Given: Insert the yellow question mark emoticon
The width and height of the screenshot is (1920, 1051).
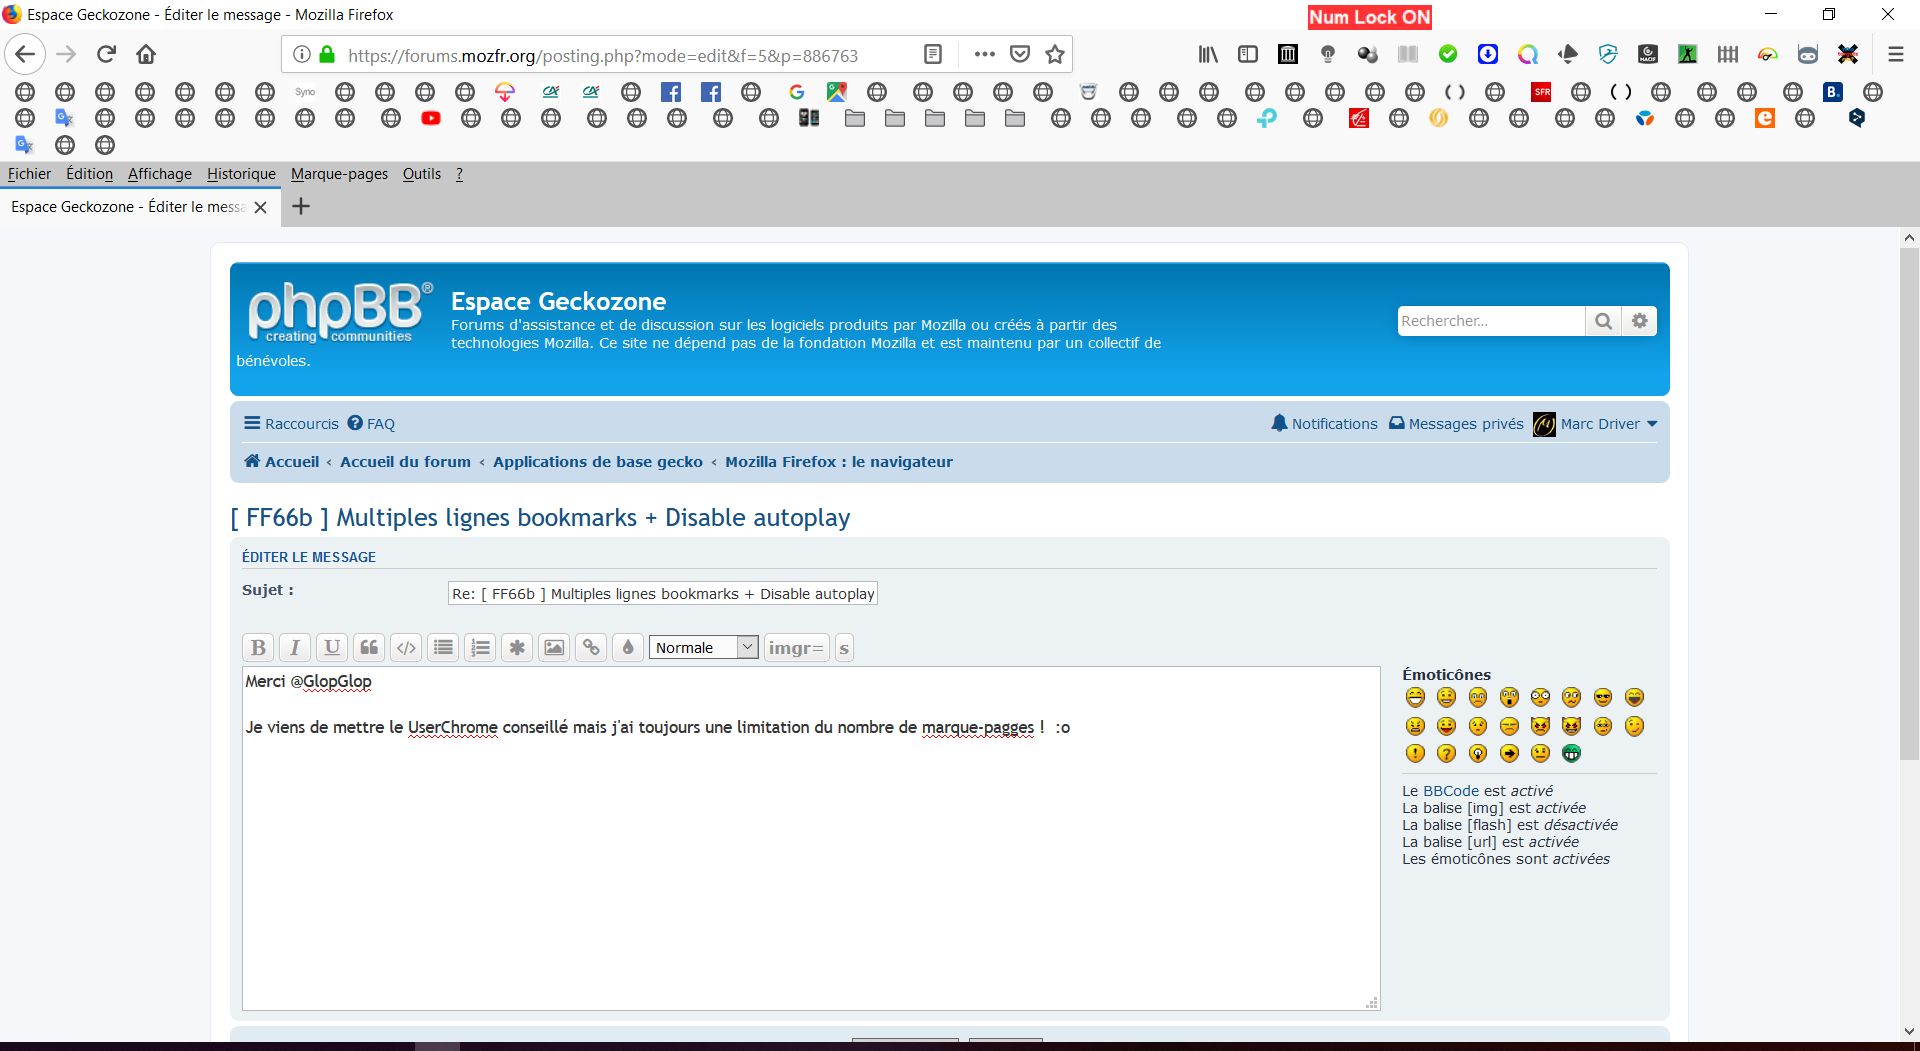Looking at the screenshot, I should 1446,753.
